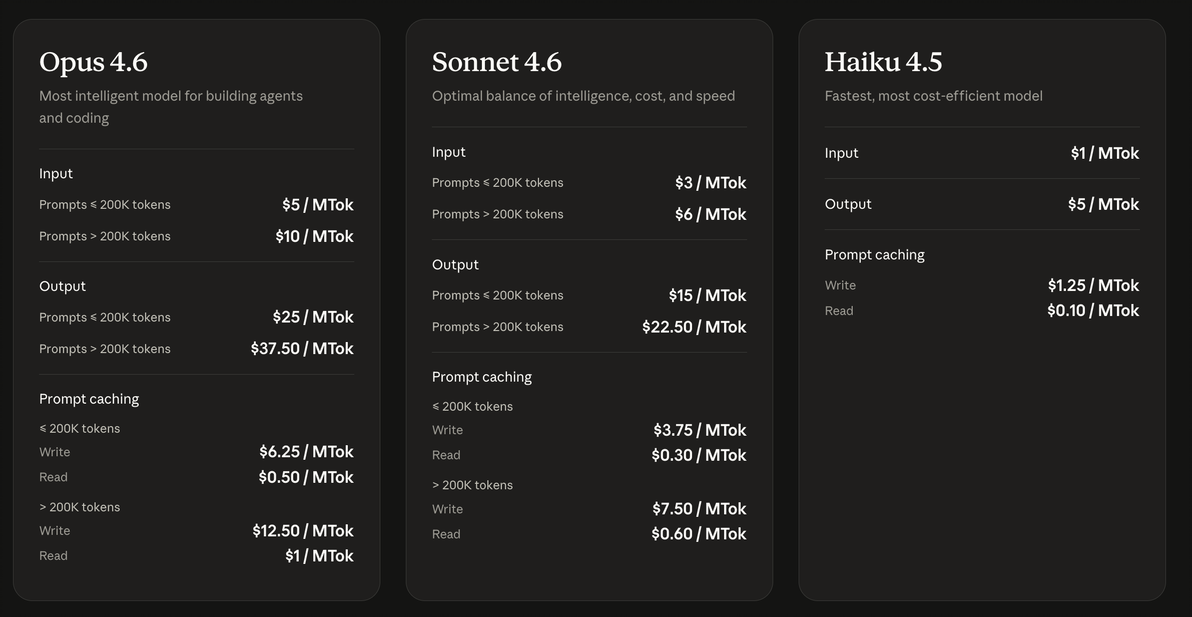Click the Fastest, most cost-efficient model description
This screenshot has height=617, width=1192.
pos(934,96)
